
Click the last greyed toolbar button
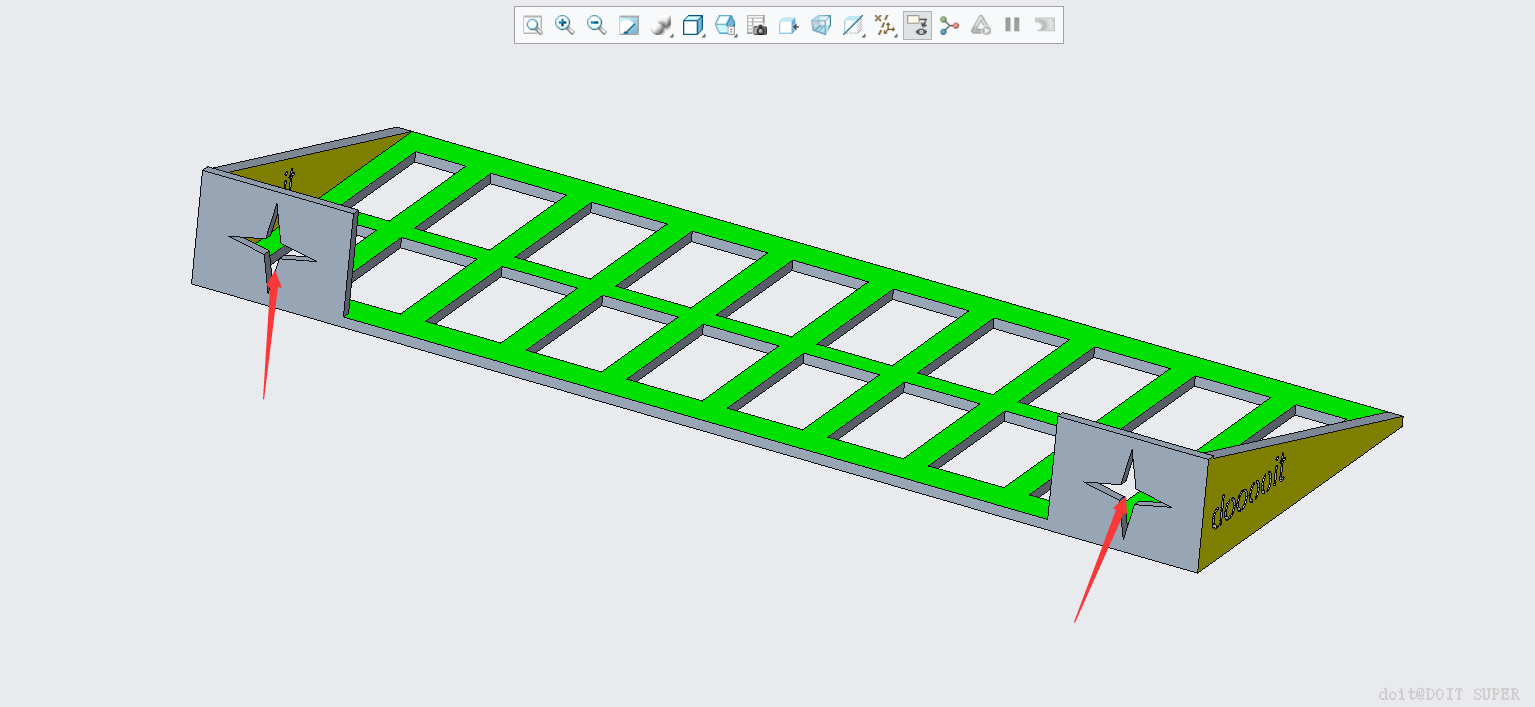(x=1045, y=25)
